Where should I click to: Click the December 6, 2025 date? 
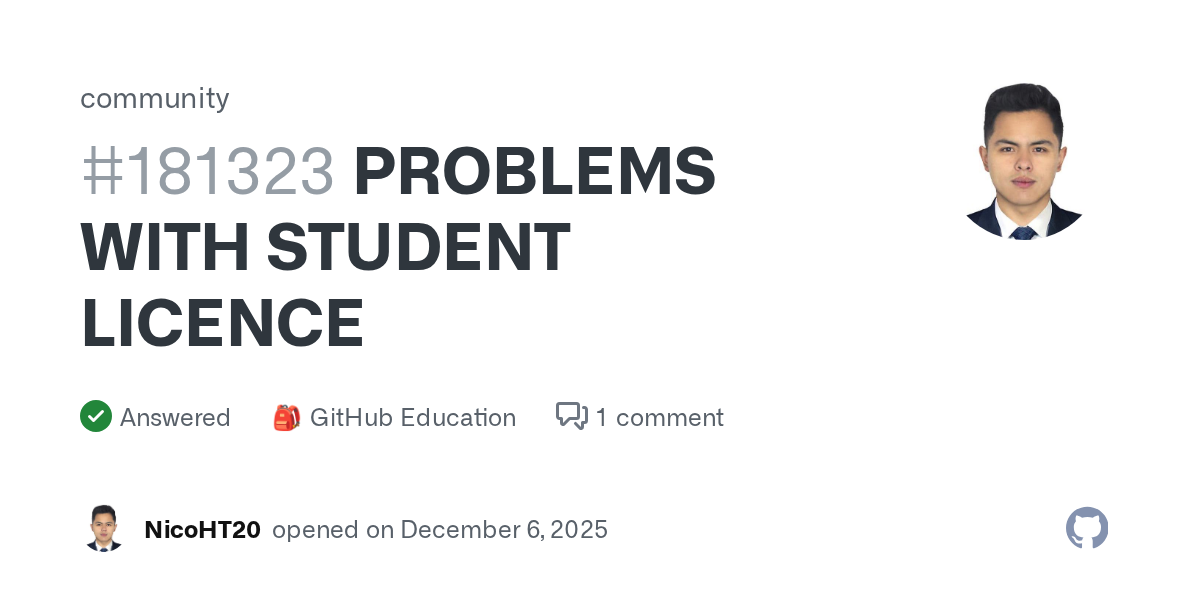click(504, 529)
